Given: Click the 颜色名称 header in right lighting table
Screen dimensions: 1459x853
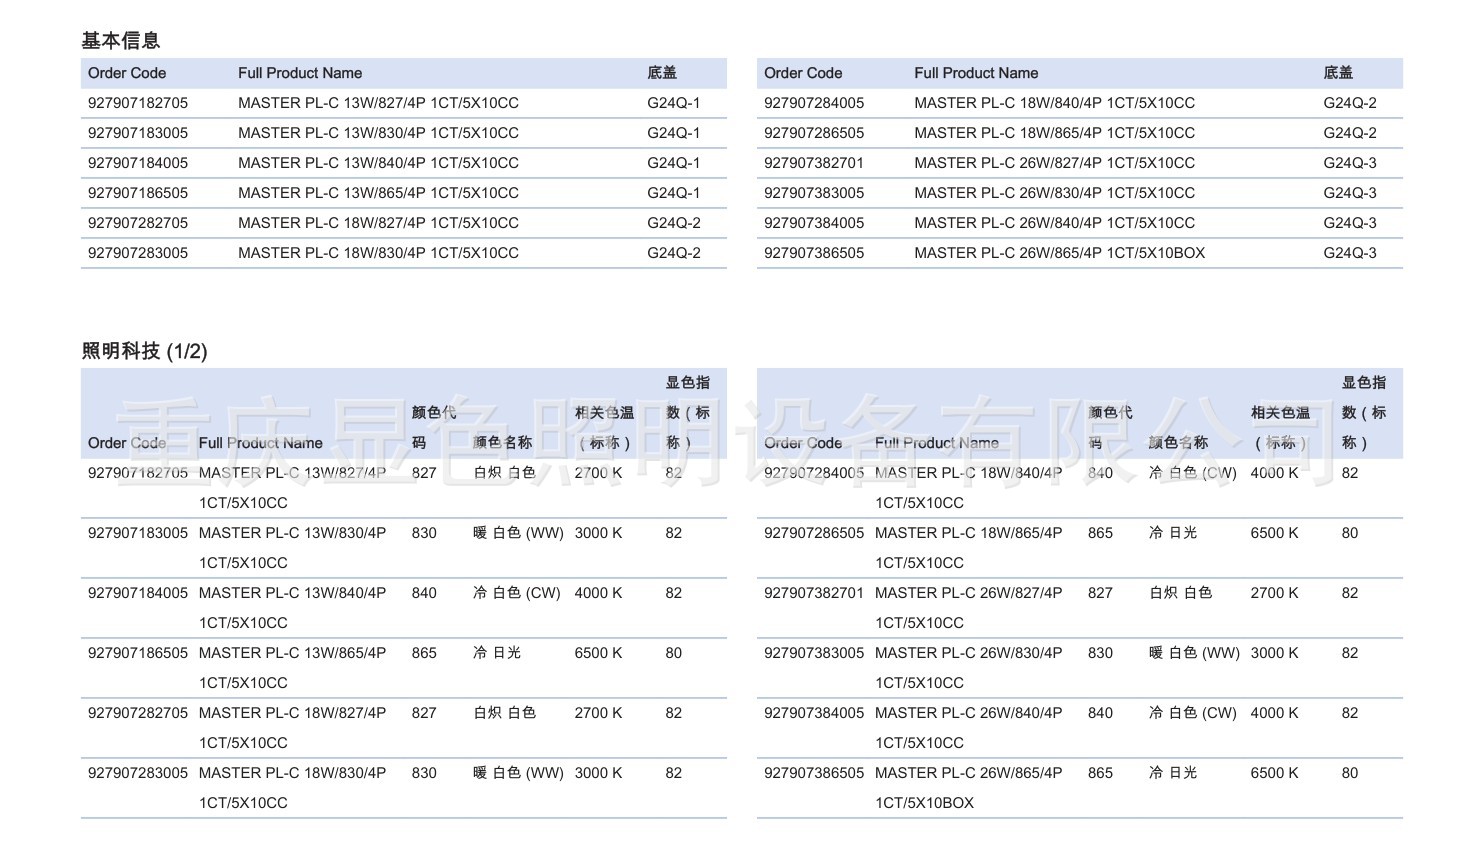Looking at the screenshot, I should point(1178,443).
